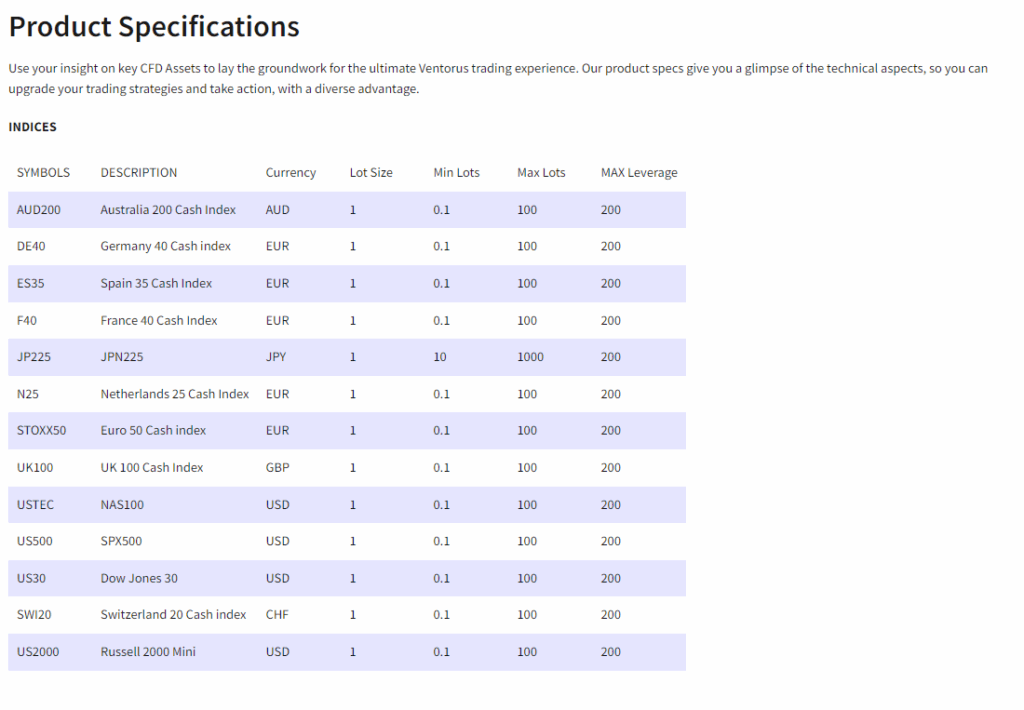Select Germany 40 Cash index description
This screenshot has height=710, width=1024.
[x=165, y=246]
